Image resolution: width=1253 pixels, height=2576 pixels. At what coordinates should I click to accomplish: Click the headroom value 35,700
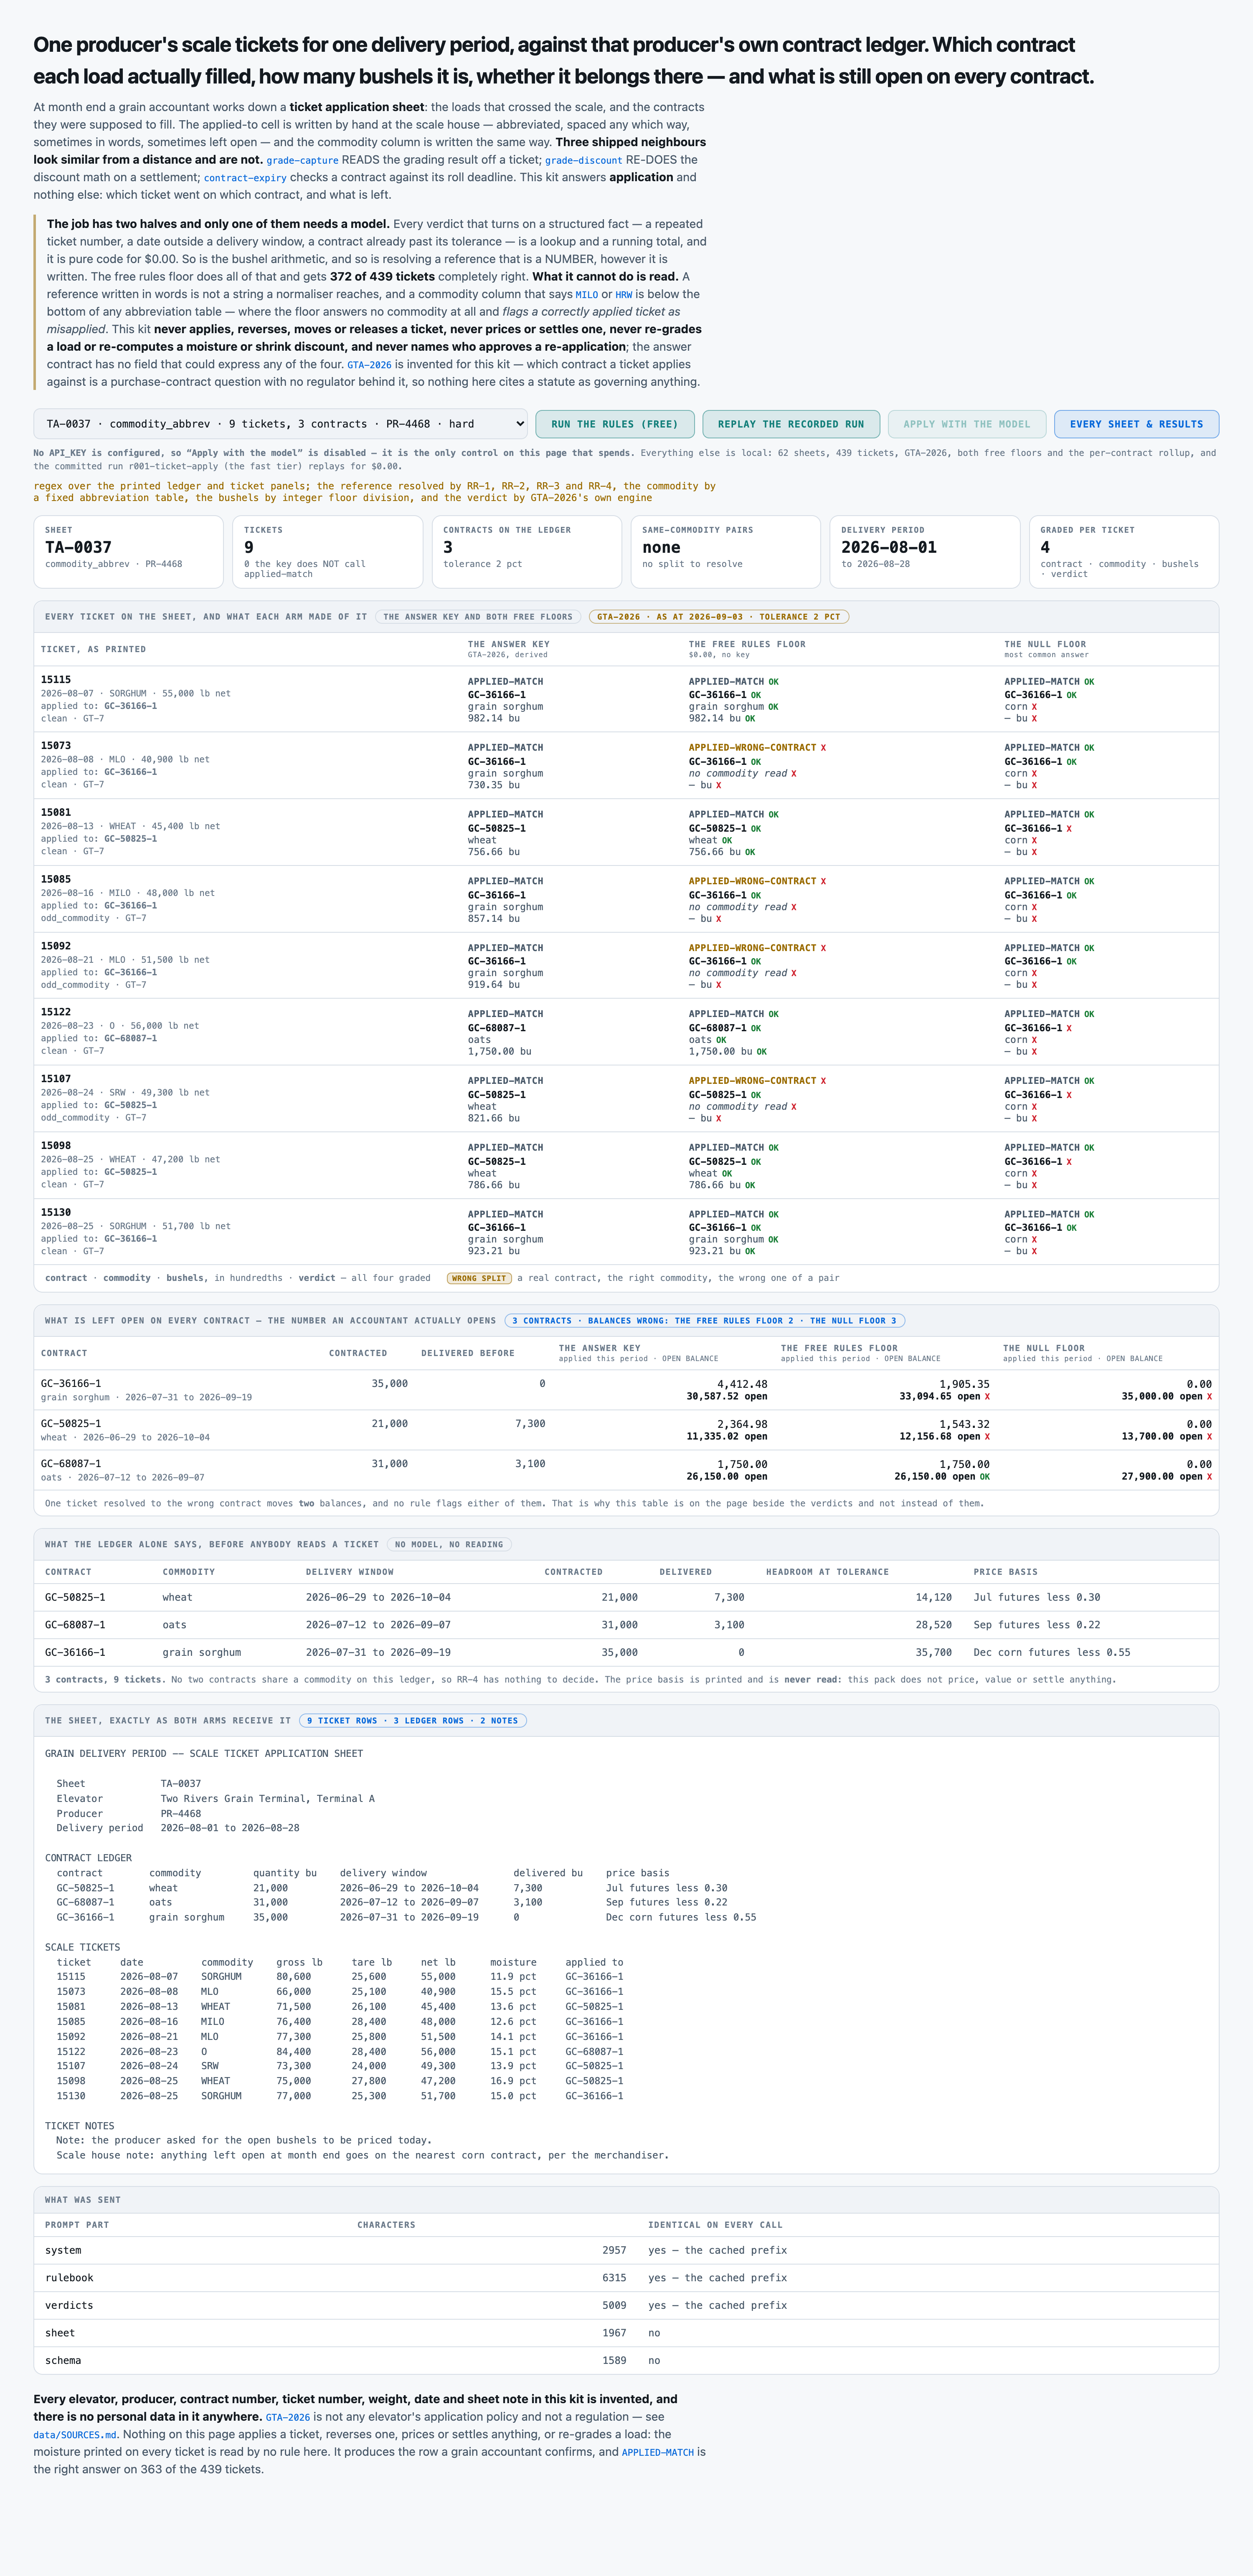pyautogui.click(x=933, y=1653)
